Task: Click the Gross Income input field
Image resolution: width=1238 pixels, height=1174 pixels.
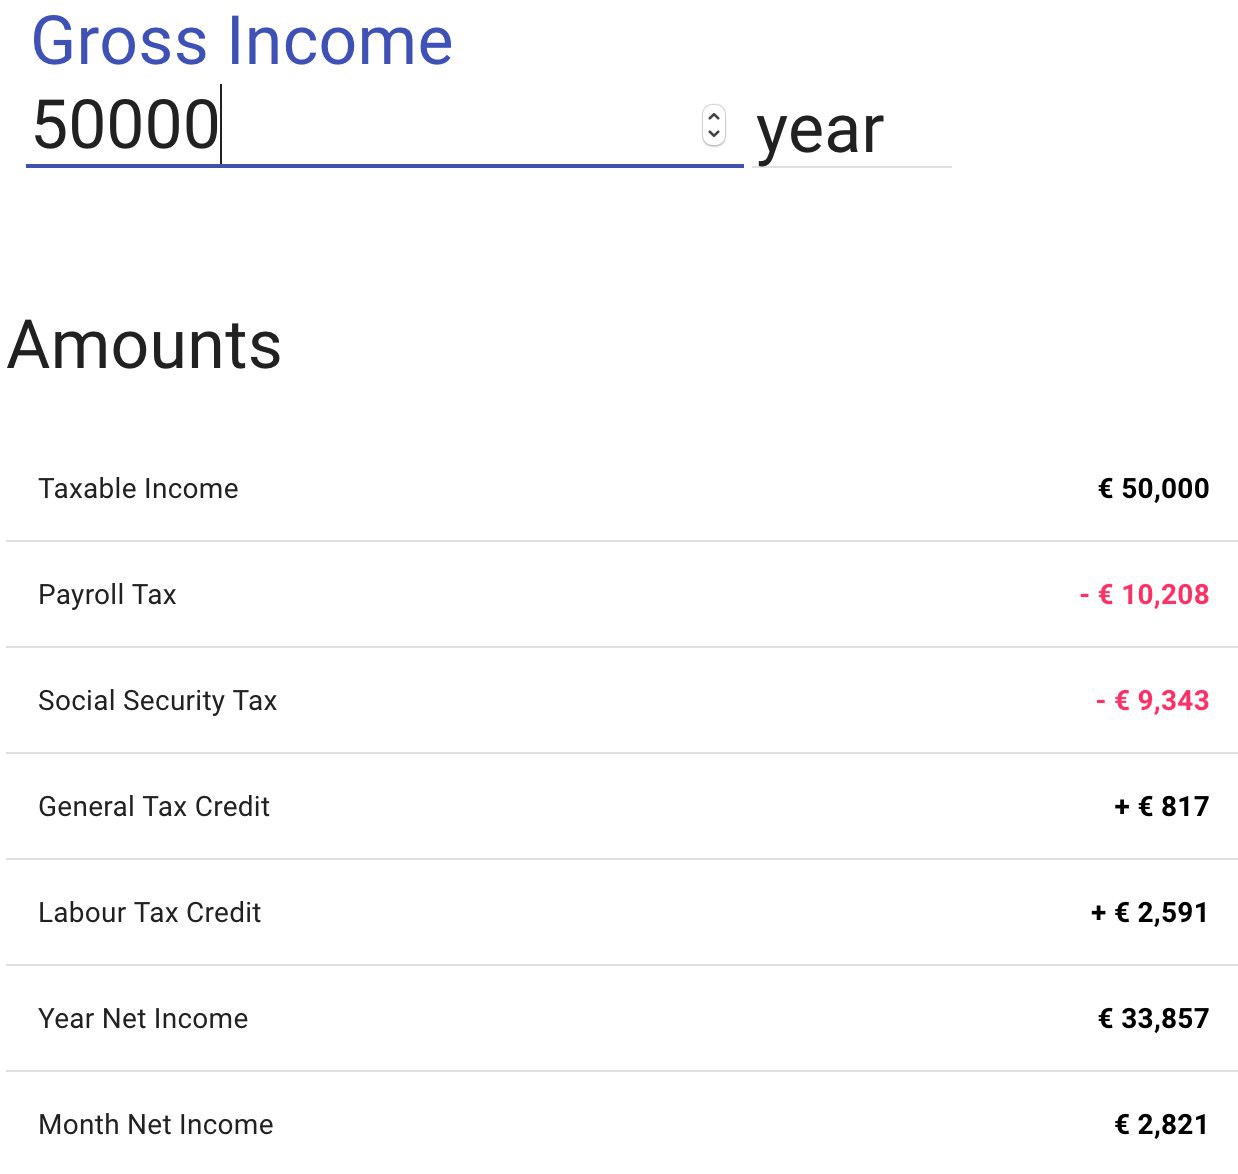Action: 360,127
